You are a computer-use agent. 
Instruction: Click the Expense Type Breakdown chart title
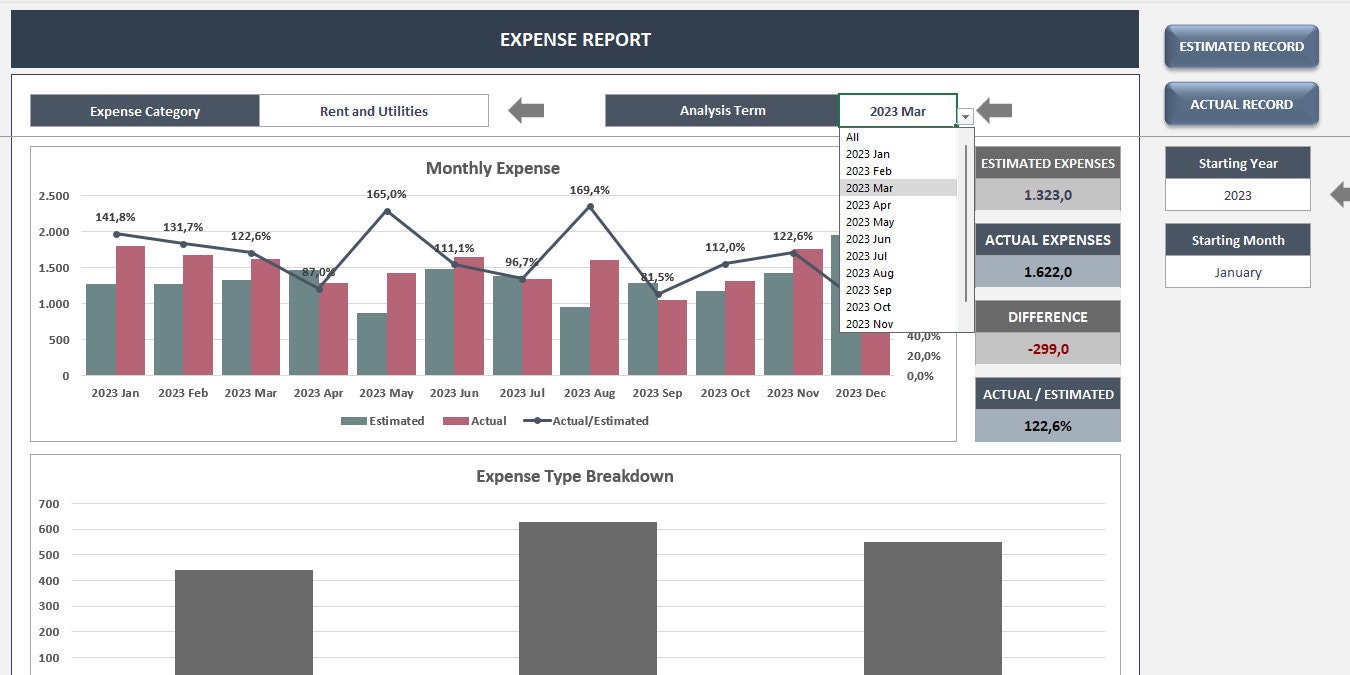(x=575, y=476)
